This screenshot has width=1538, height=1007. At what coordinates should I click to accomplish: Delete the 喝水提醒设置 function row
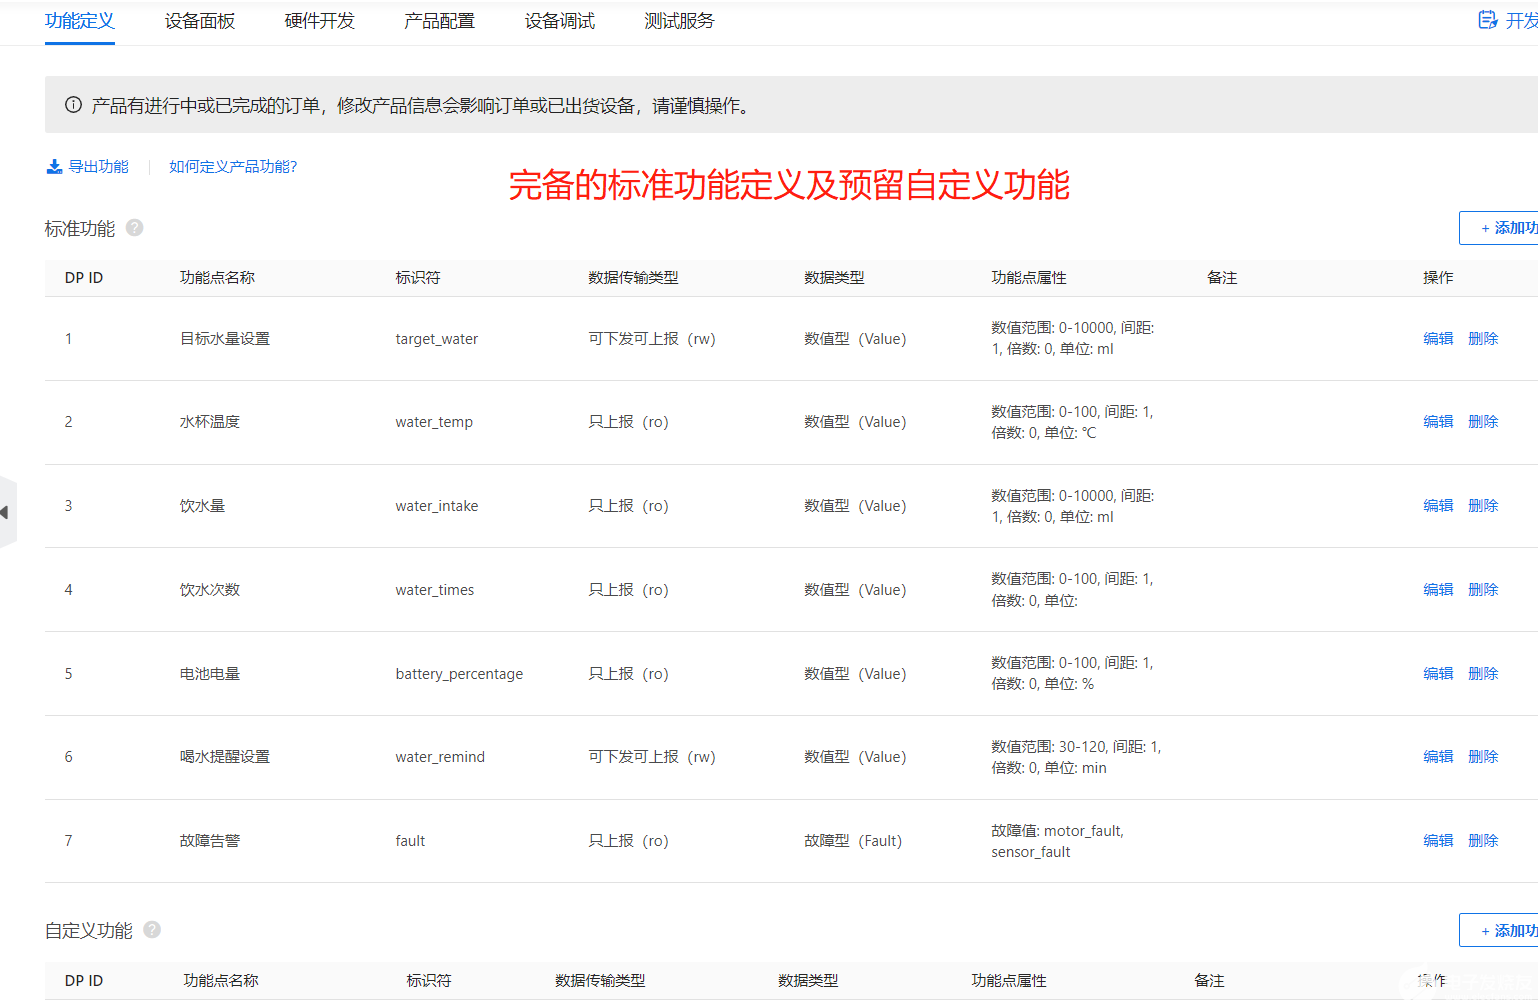[x=1483, y=757]
